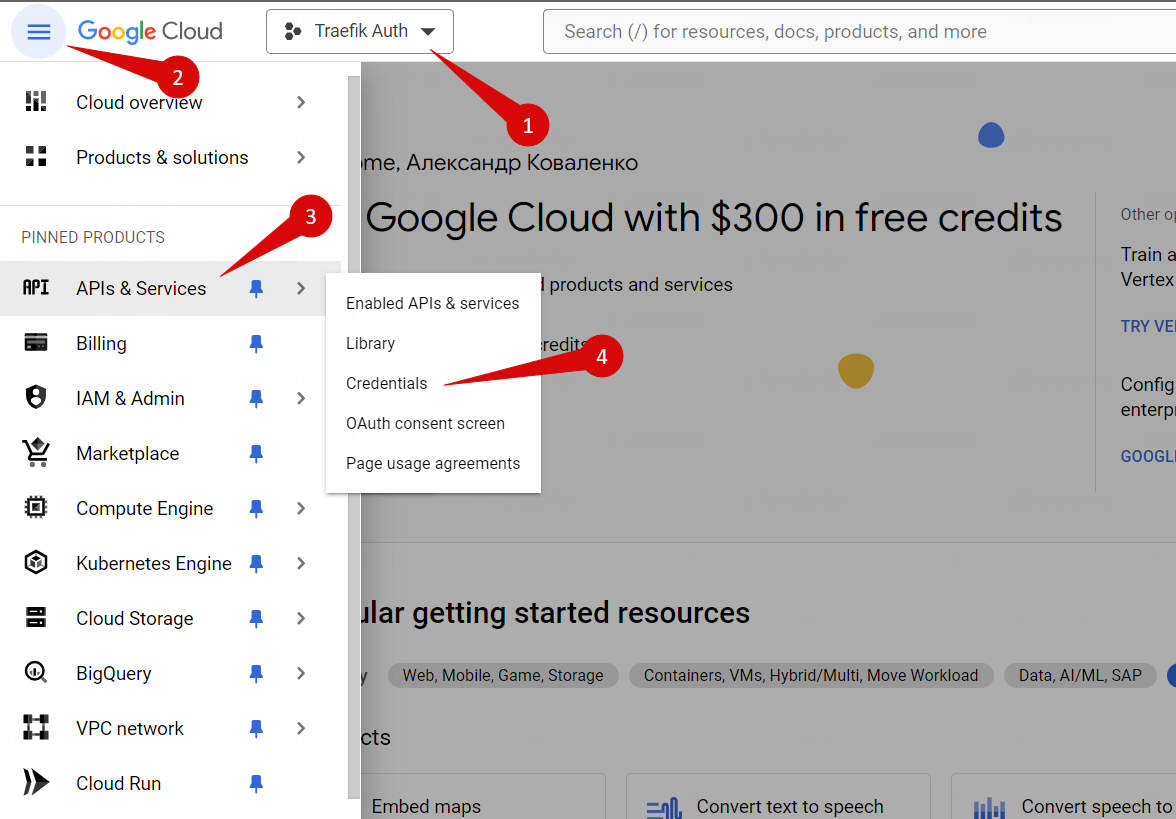Image resolution: width=1176 pixels, height=819 pixels.
Task: Expand the VPC network submenu chevron
Action: (301, 728)
